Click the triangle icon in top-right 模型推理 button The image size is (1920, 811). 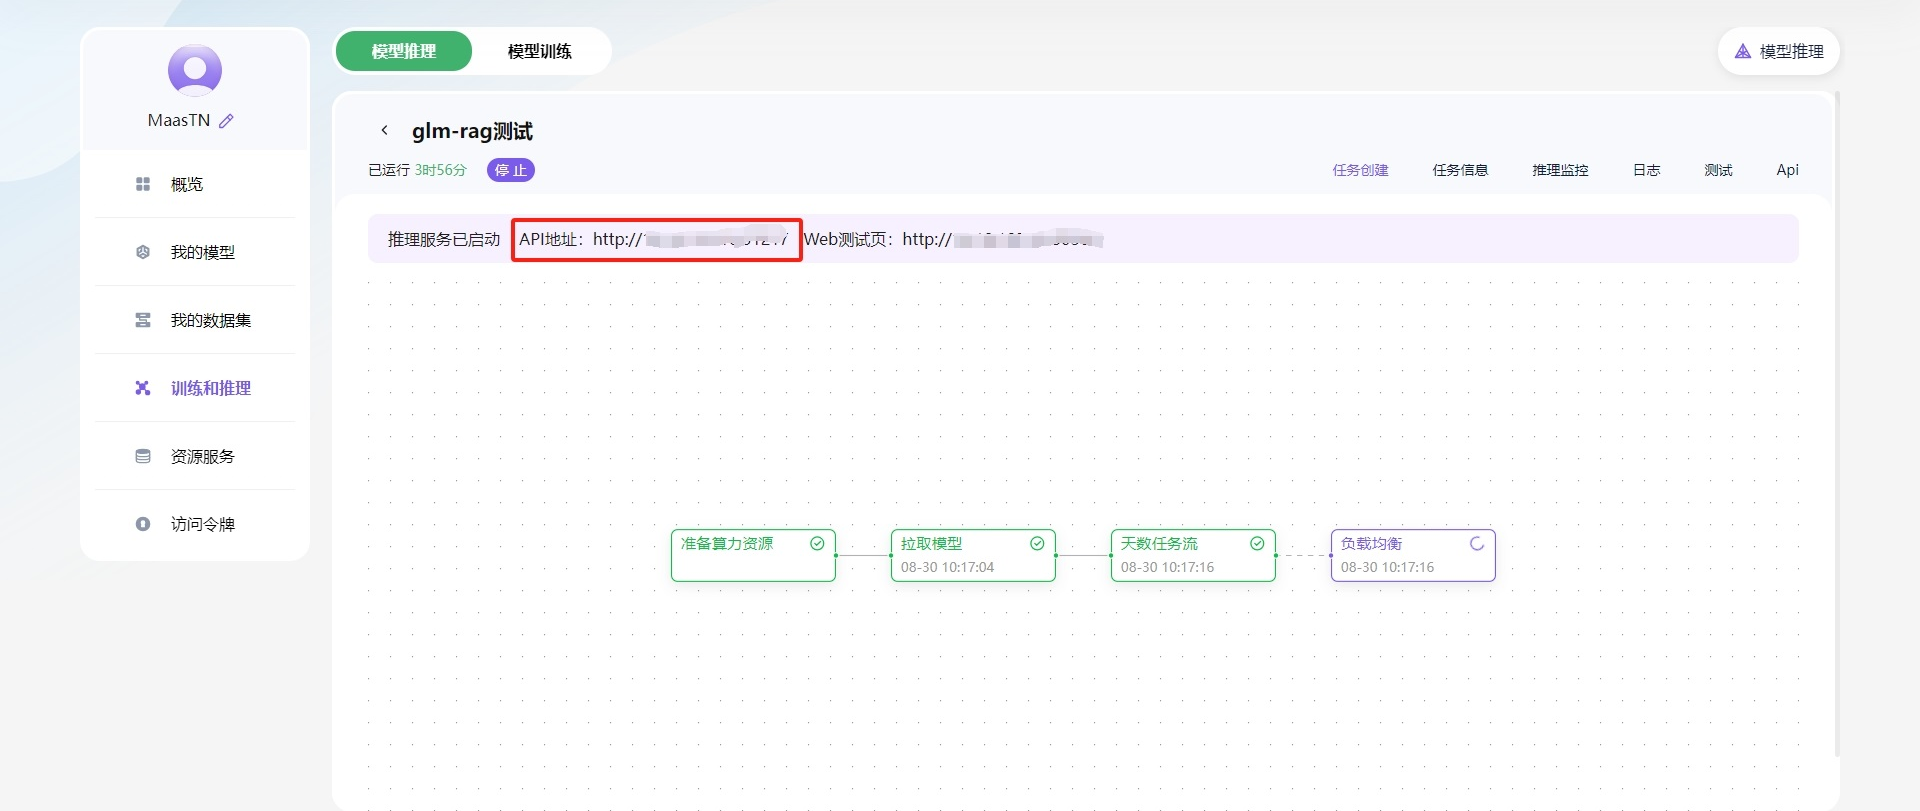pyautogui.click(x=1743, y=51)
